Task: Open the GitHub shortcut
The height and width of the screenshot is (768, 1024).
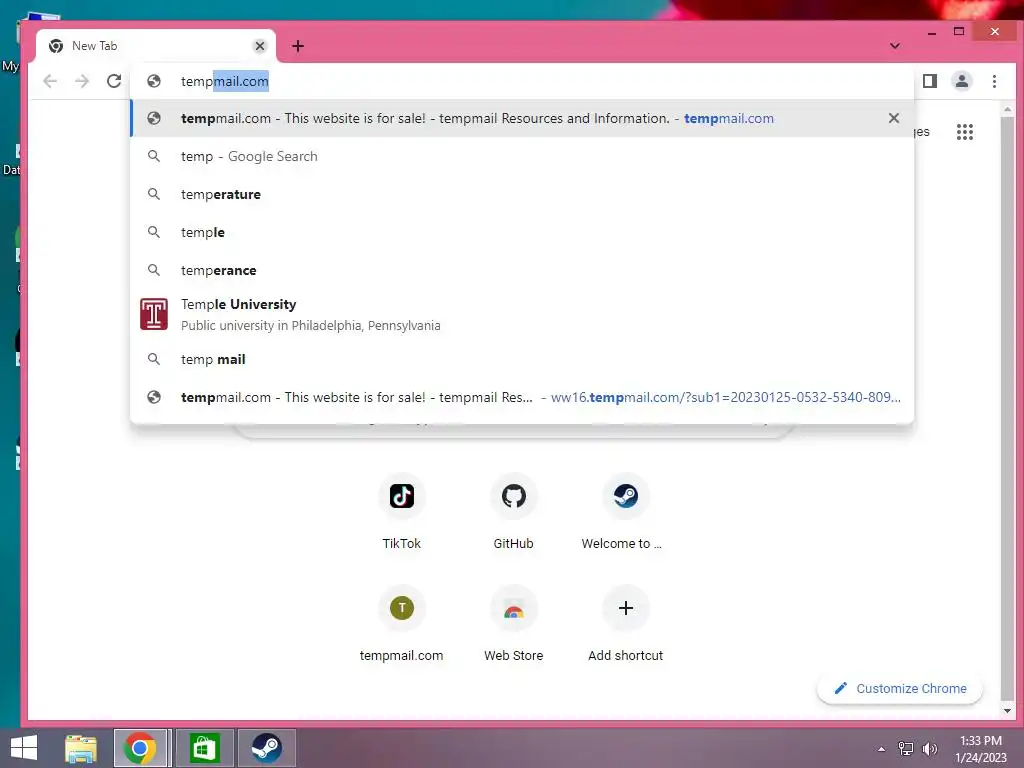Action: (514, 511)
